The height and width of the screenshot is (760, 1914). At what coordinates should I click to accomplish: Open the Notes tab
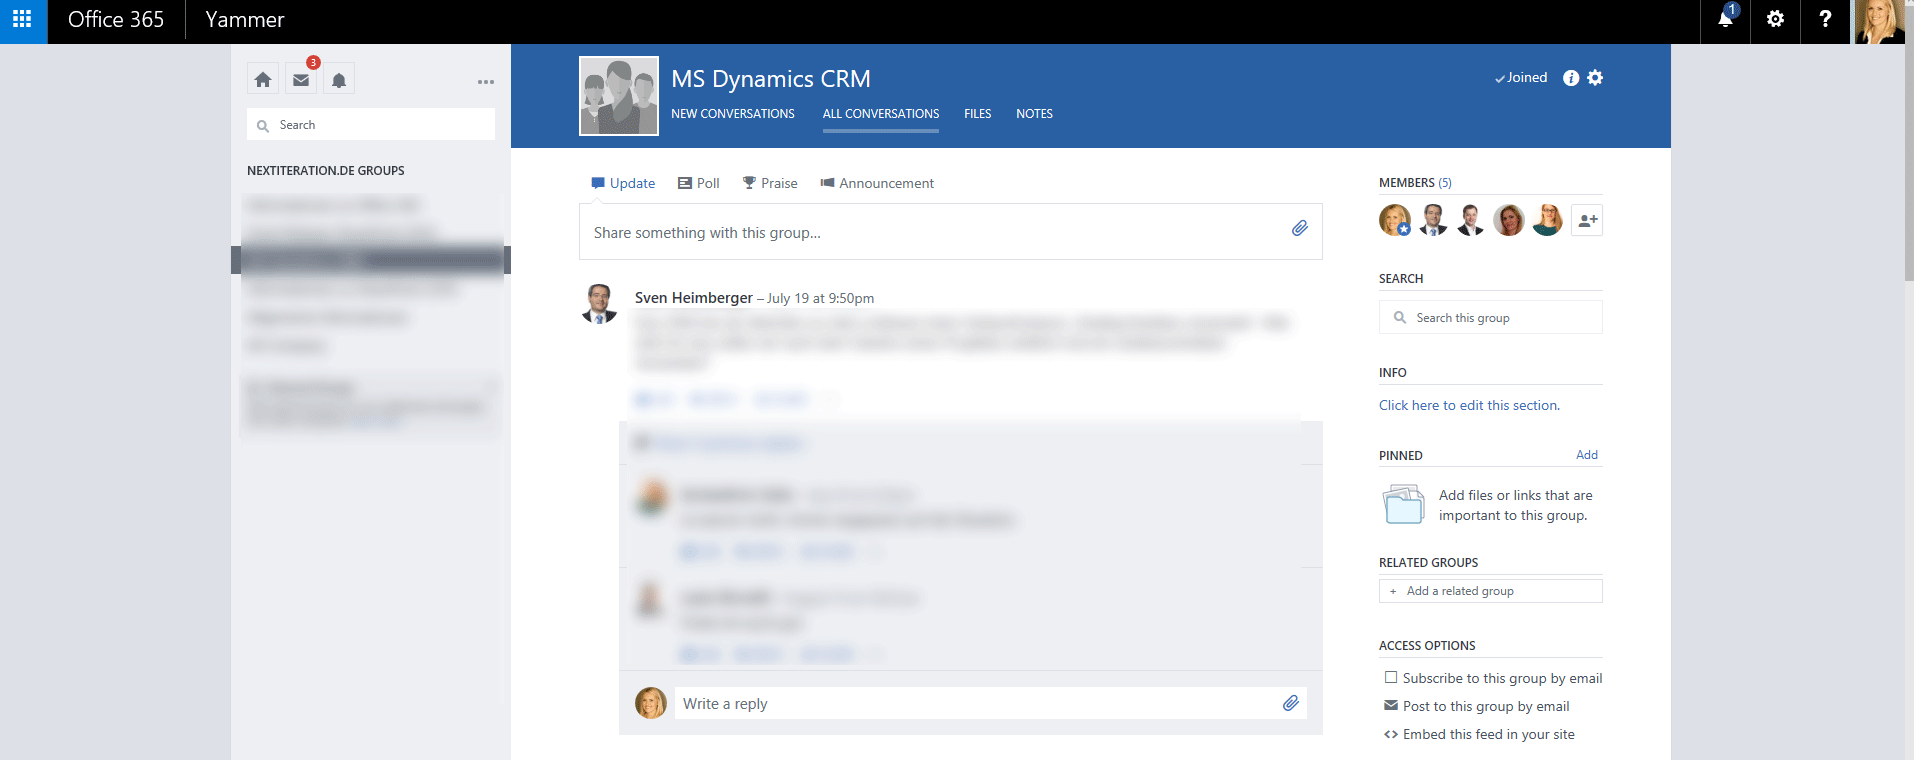pos(1034,114)
